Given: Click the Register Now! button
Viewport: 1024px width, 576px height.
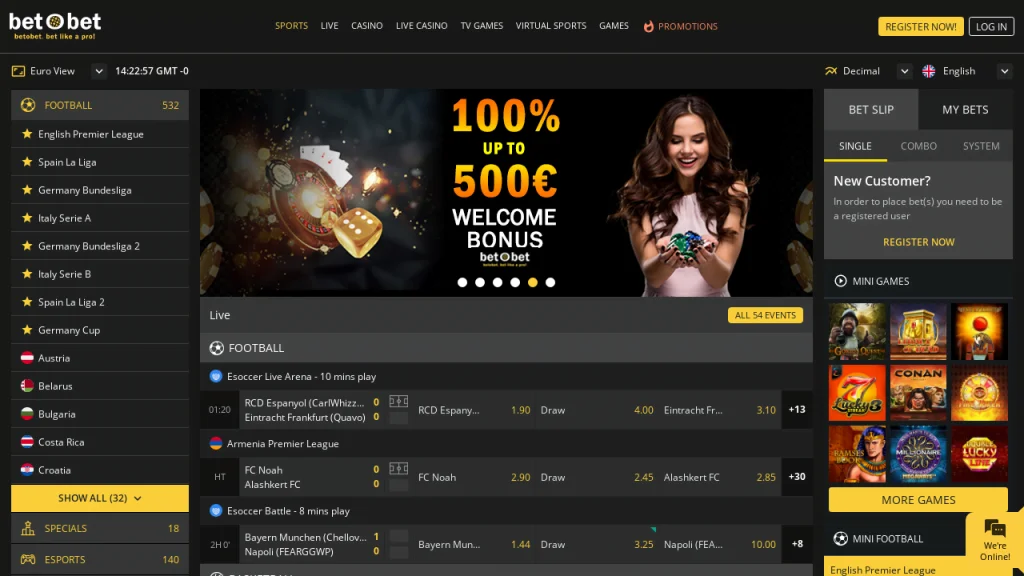Looking at the screenshot, I should tap(920, 27).
